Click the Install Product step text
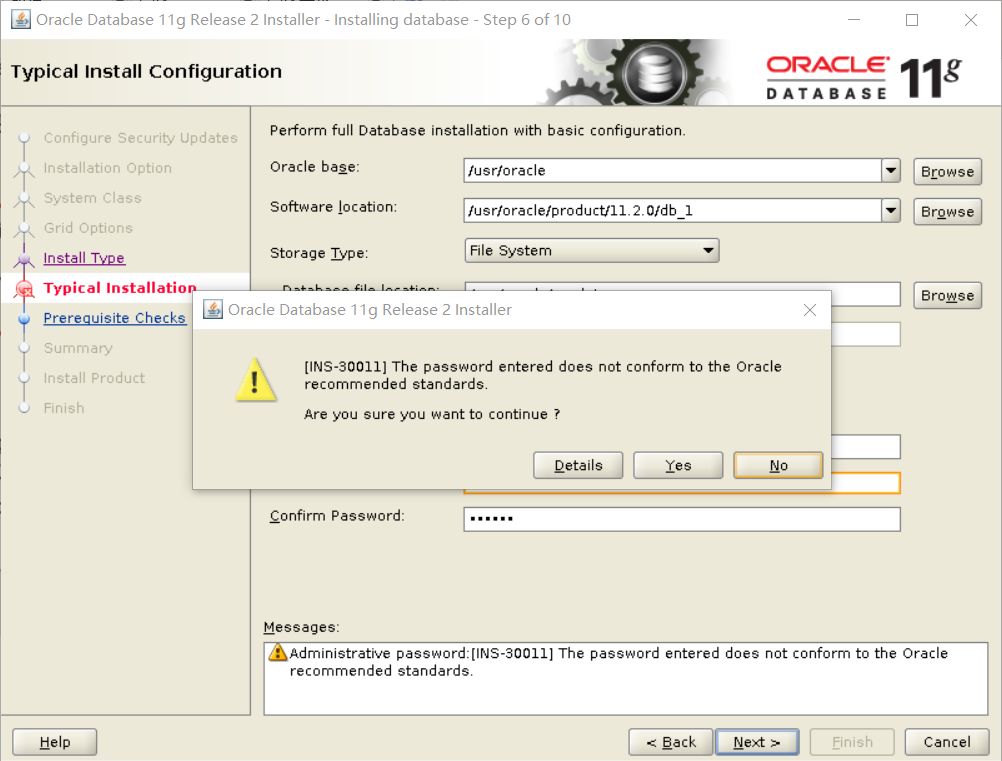Image resolution: width=1002 pixels, height=761 pixels. (x=94, y=378)
